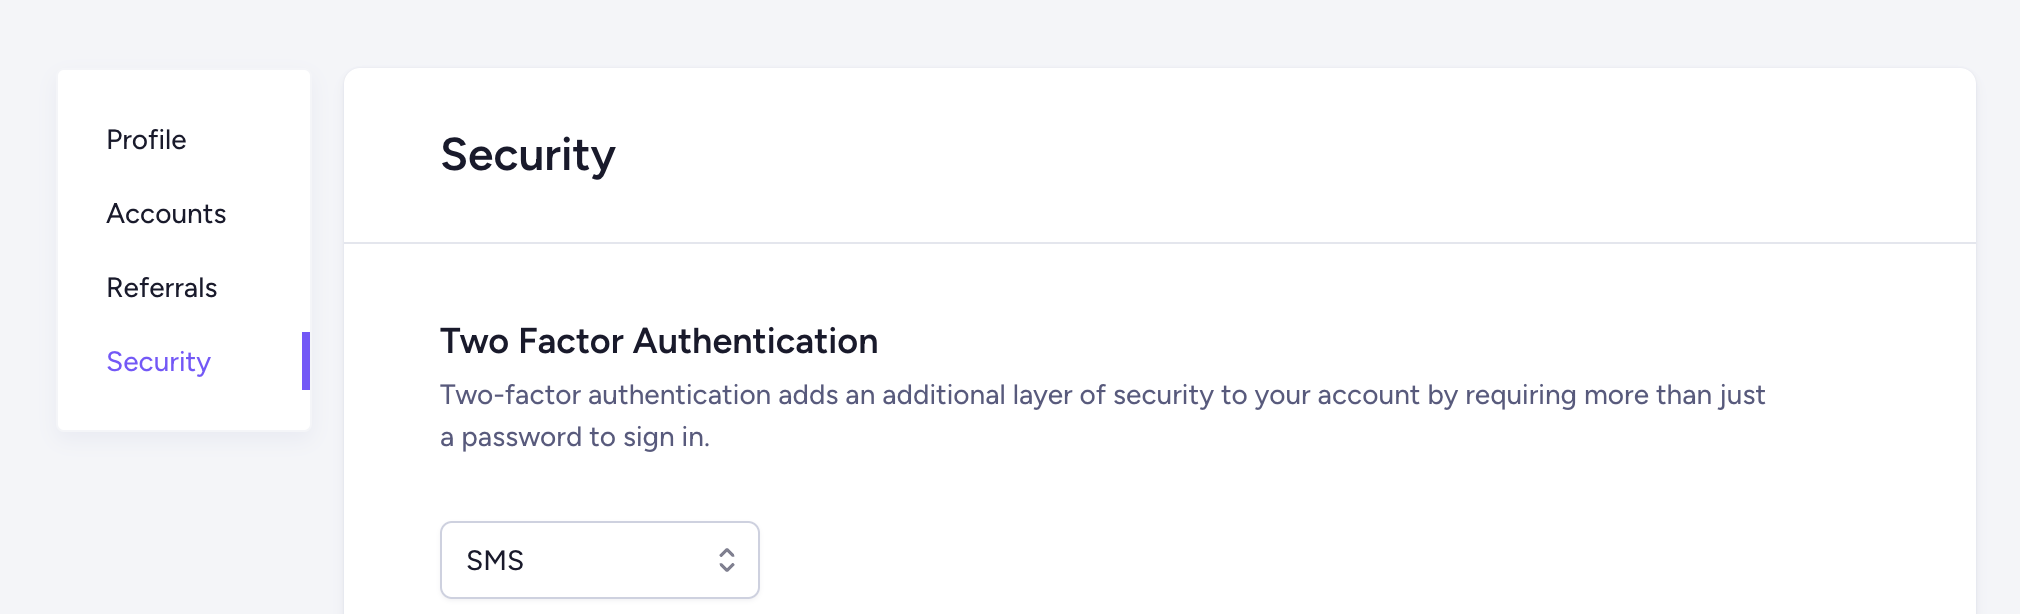Click "requiring more than just" in the description
This screenshot has height=614, width=2020.
click(1615, 395)
